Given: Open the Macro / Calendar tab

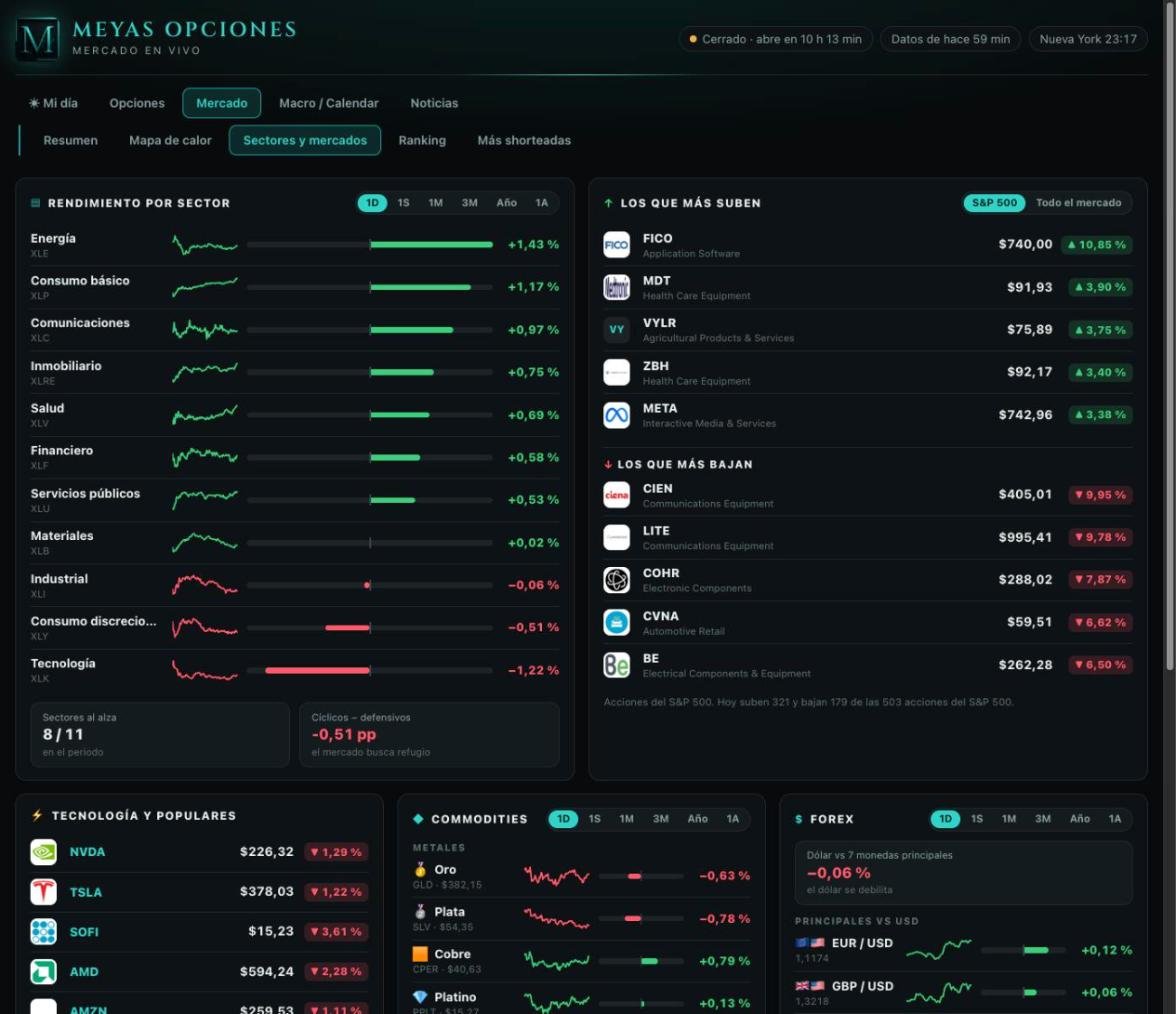Looking at the screenshot, I should point(328,103).
